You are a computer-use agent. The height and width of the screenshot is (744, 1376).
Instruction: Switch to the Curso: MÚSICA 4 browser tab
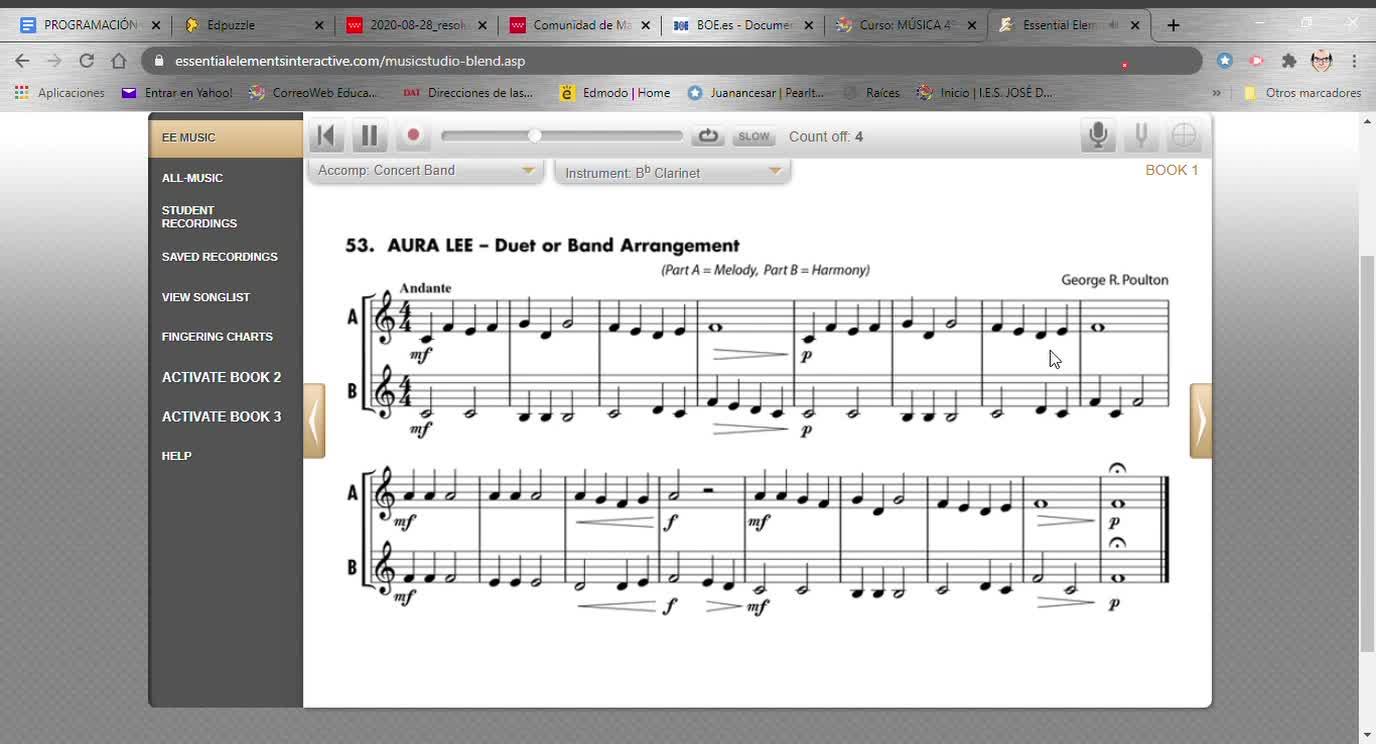[906, 25]
